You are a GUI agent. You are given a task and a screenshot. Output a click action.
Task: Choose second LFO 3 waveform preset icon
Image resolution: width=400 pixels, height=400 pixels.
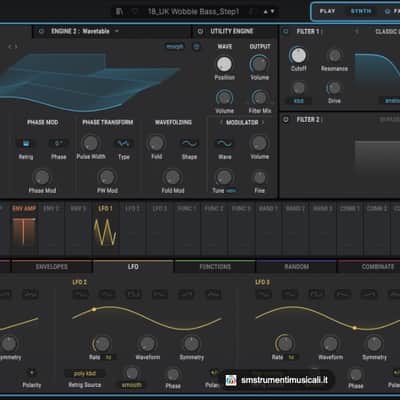290,294
